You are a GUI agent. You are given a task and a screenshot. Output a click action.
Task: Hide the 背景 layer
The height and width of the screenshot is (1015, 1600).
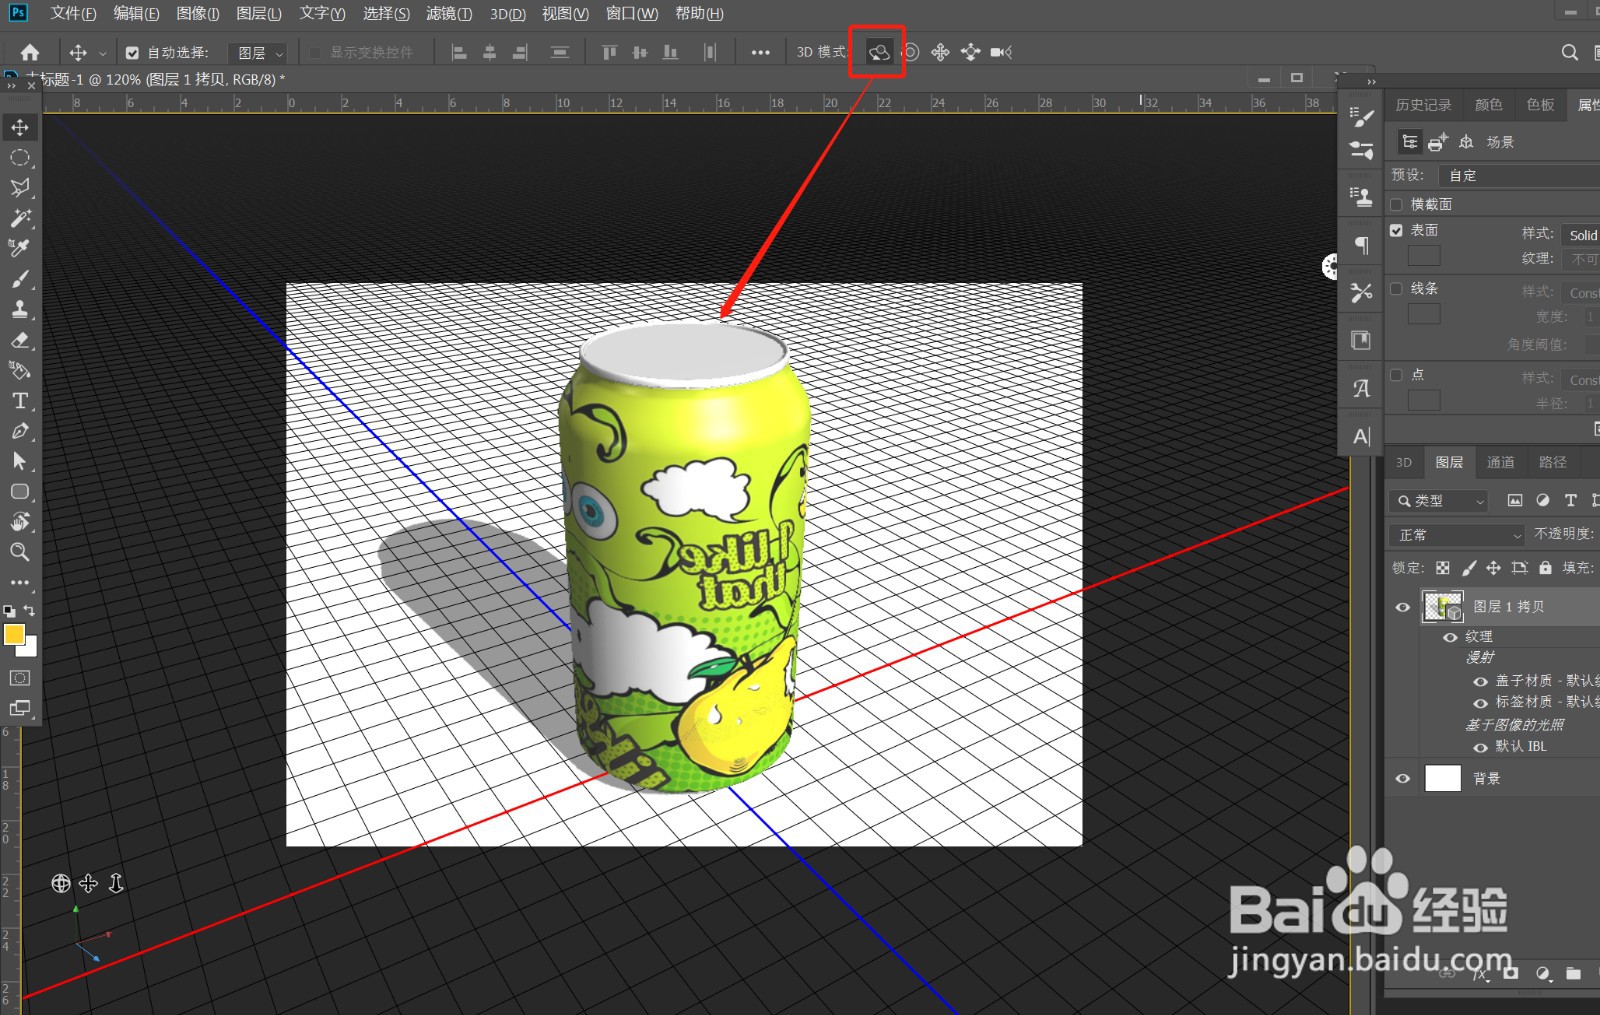(x=1402, y=778)
